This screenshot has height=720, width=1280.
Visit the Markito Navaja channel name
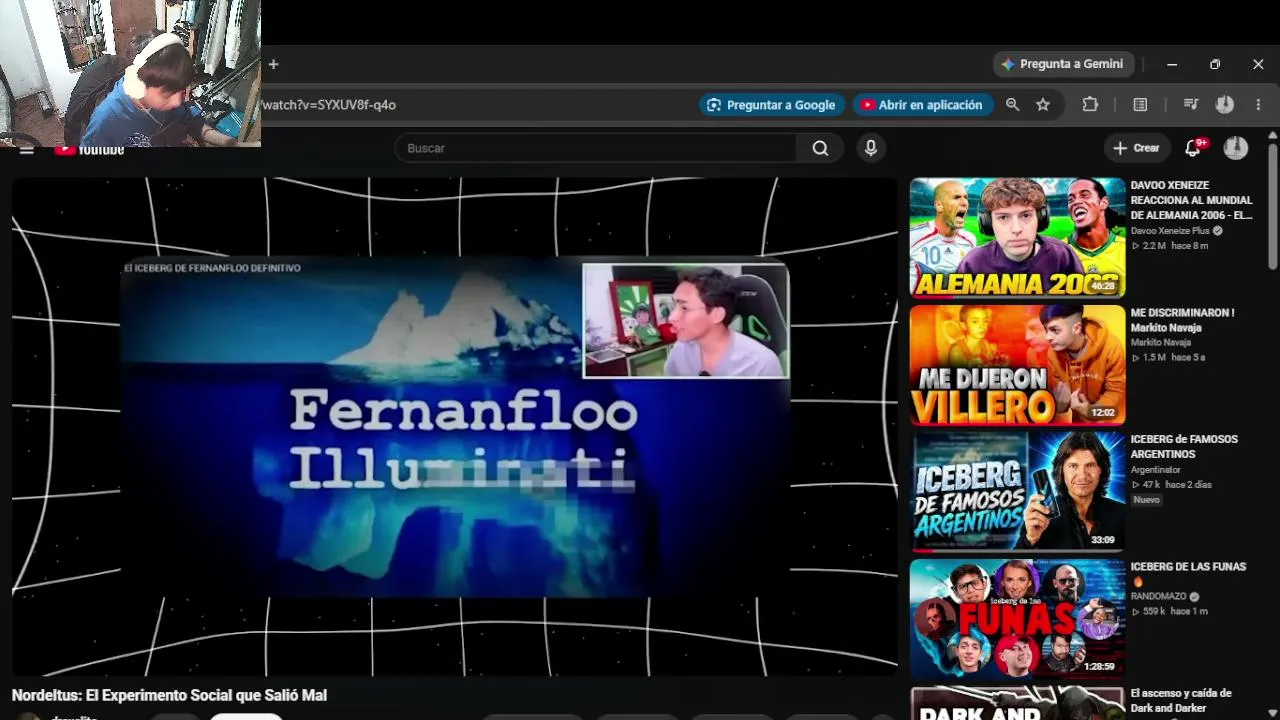[1161, 343]
